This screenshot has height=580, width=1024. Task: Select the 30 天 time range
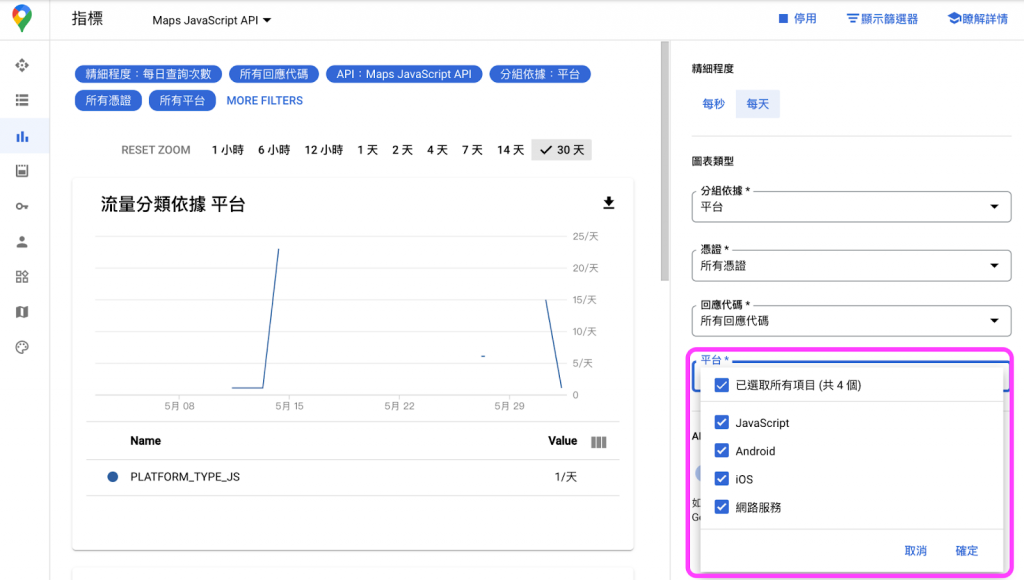pyautogui.click(x=562, y=150)
